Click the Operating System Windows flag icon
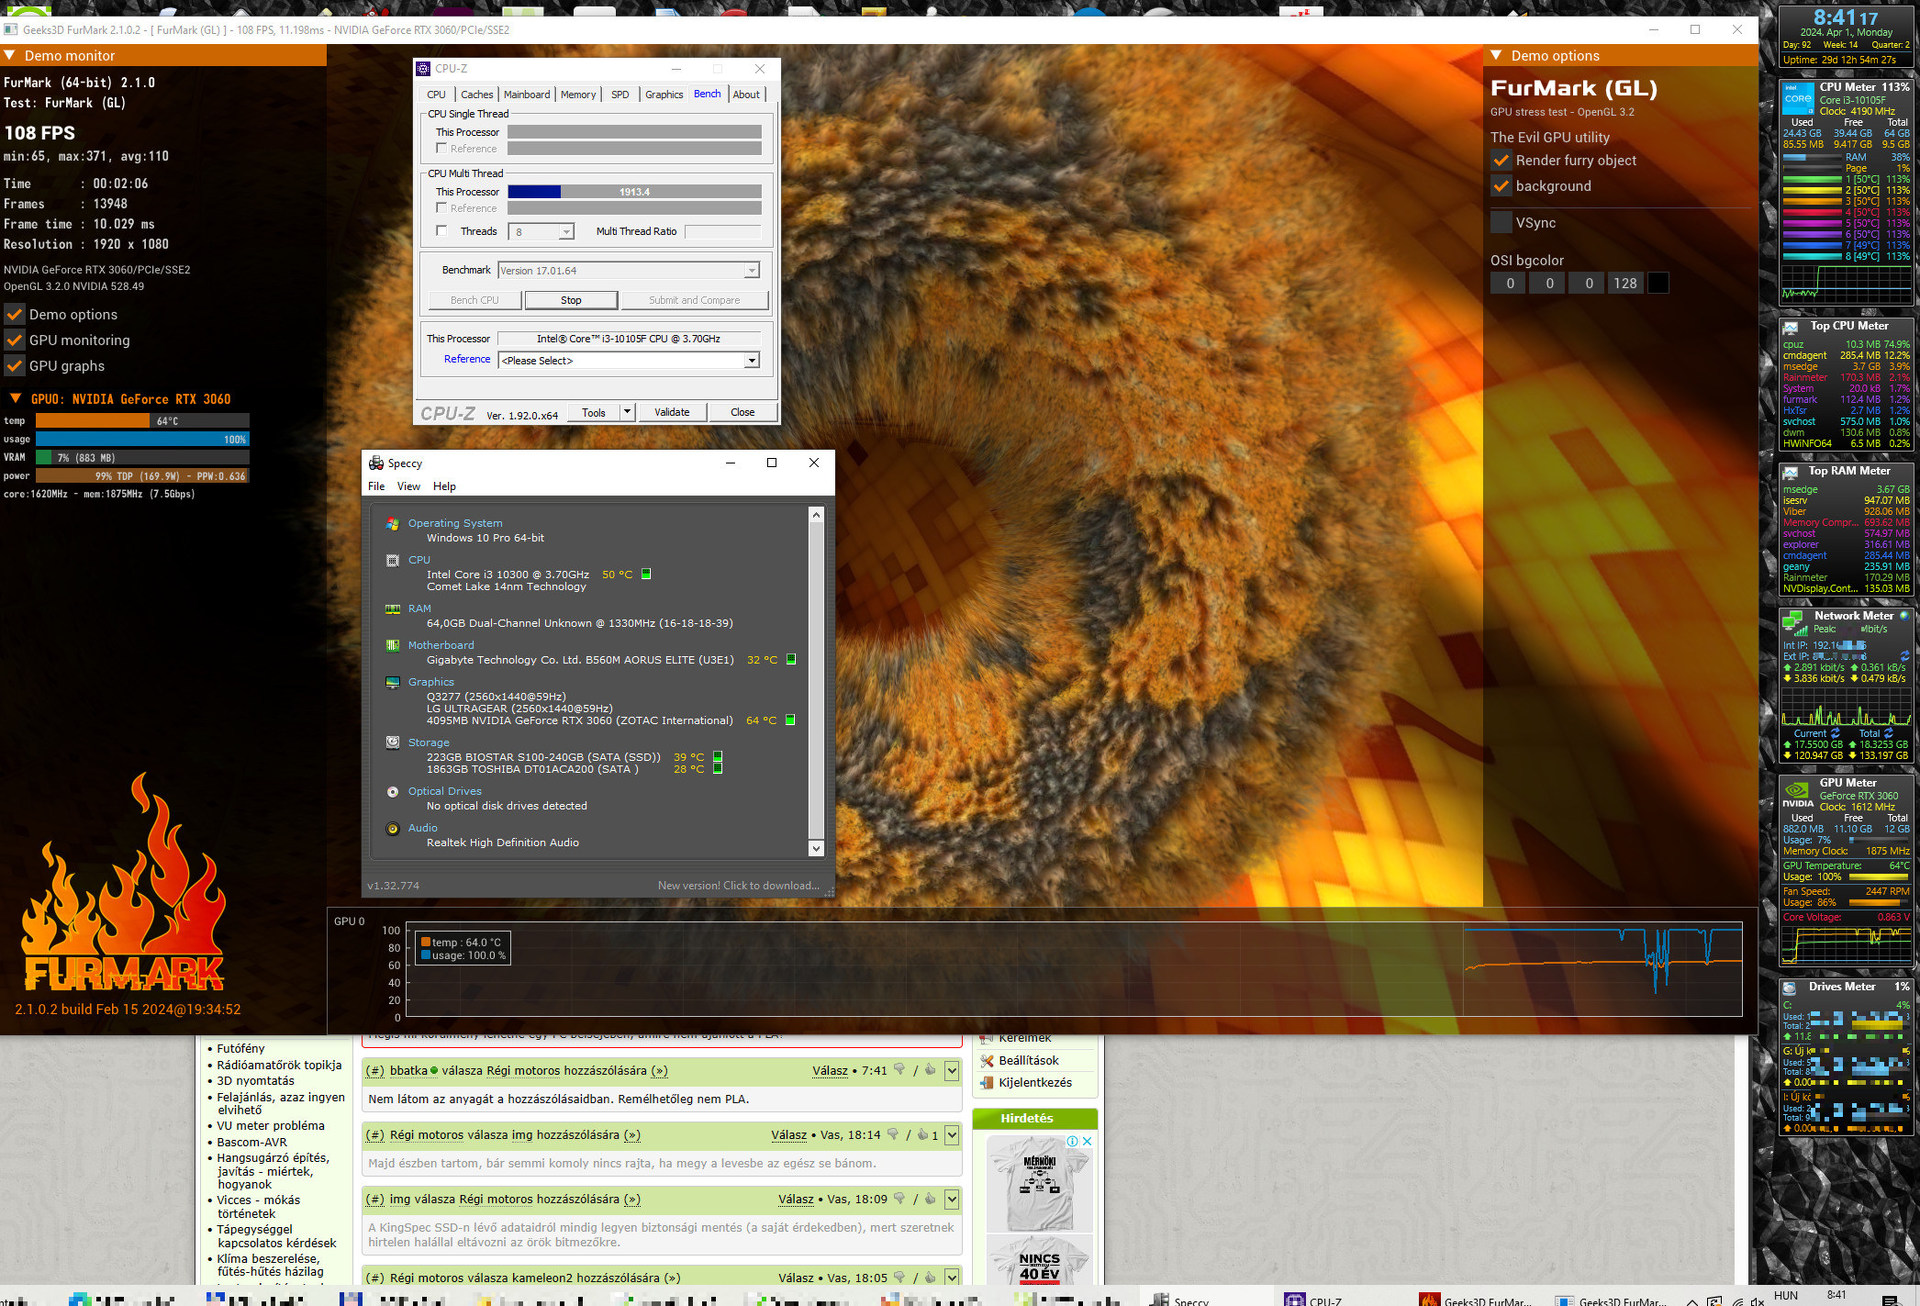 point(392,523)
